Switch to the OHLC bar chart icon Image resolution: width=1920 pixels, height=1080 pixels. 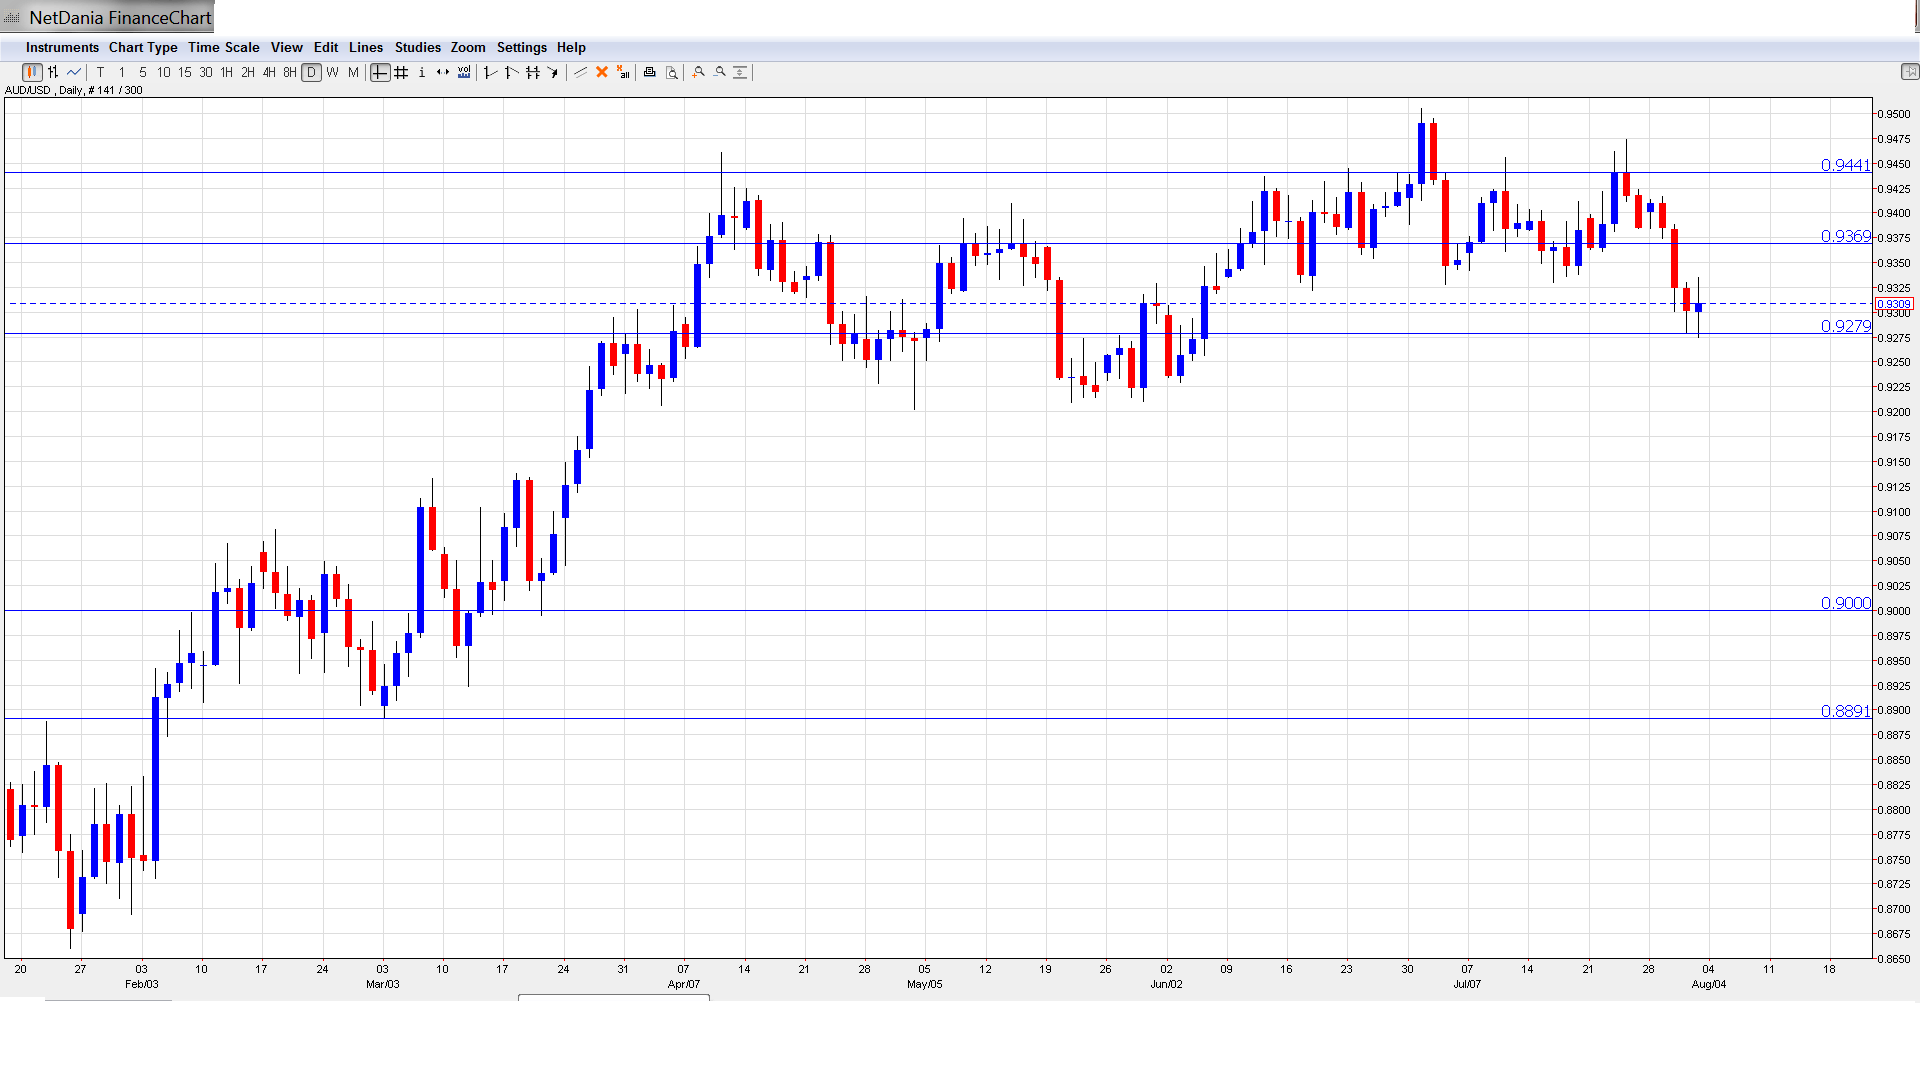[x=53, y=72]
